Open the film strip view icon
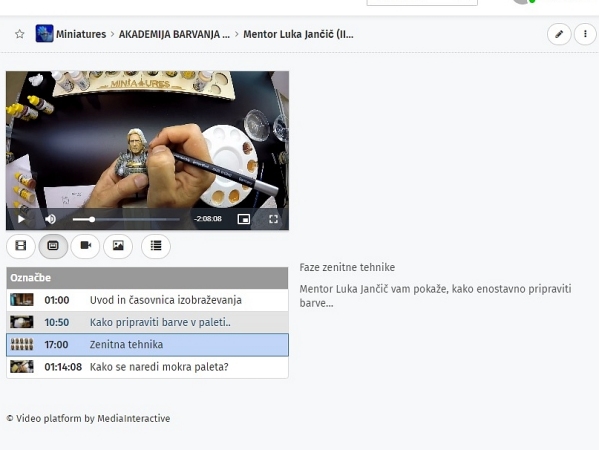Viewport: 600px width, 450px height. [x=21, y=245]
